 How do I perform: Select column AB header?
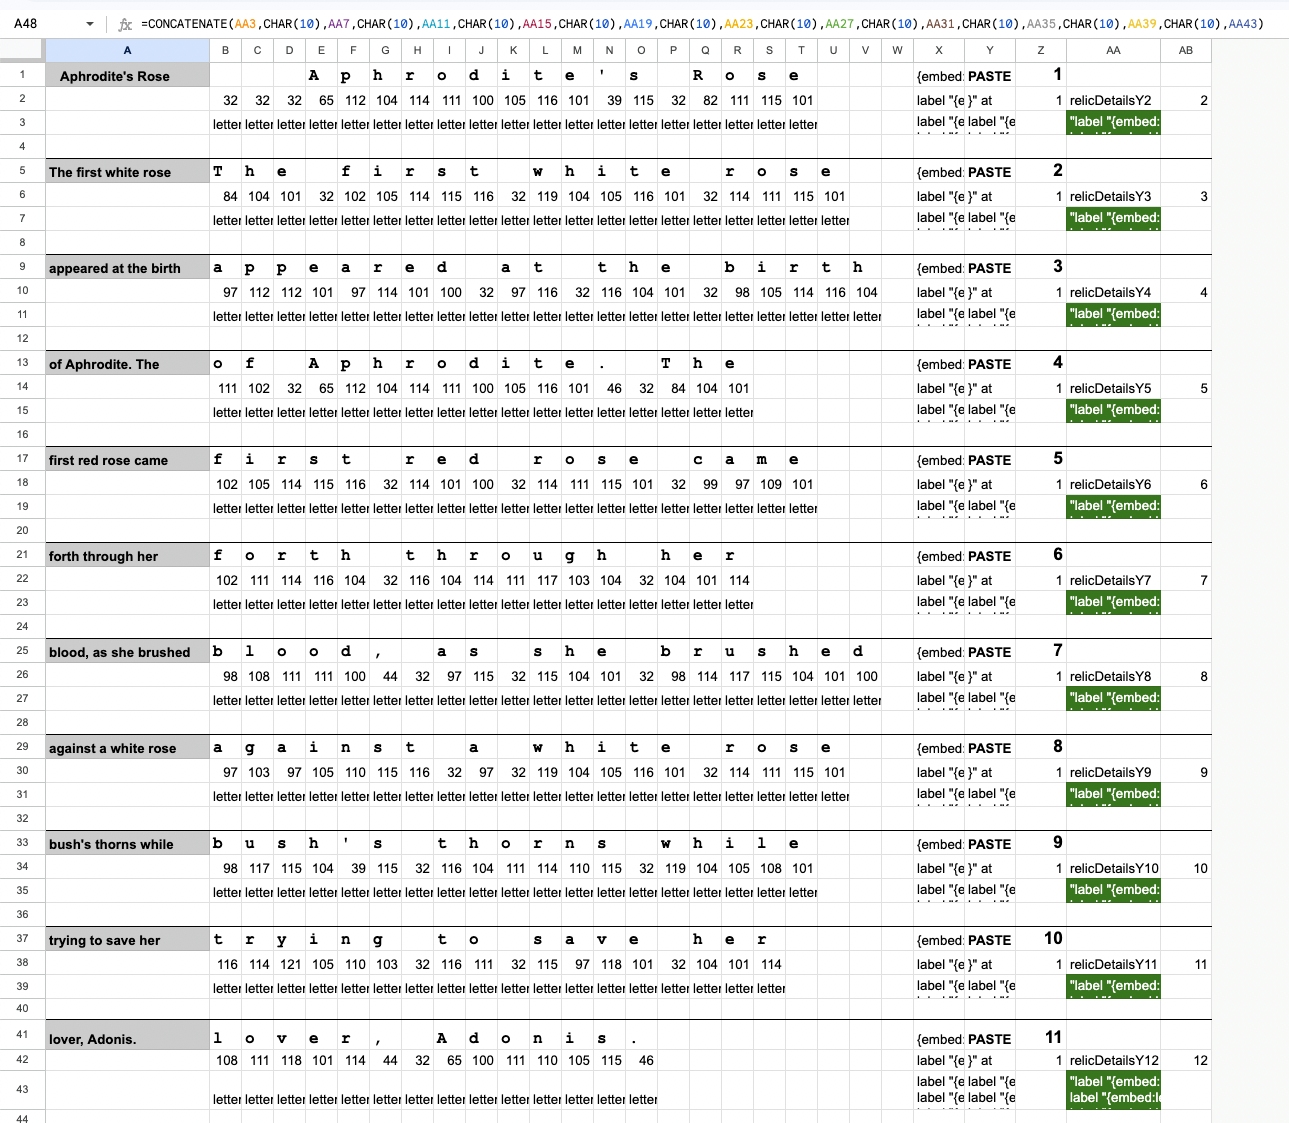tap(1185, 50)
